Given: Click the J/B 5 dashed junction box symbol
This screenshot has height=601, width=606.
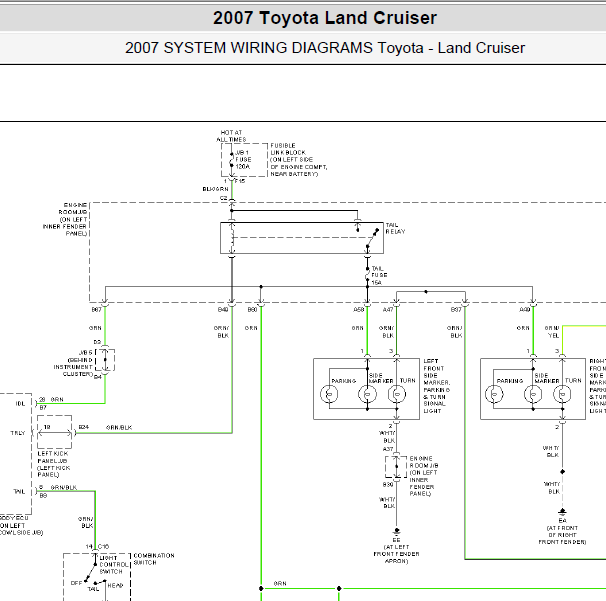Looking at the screenshot, I should coord(105,360).
